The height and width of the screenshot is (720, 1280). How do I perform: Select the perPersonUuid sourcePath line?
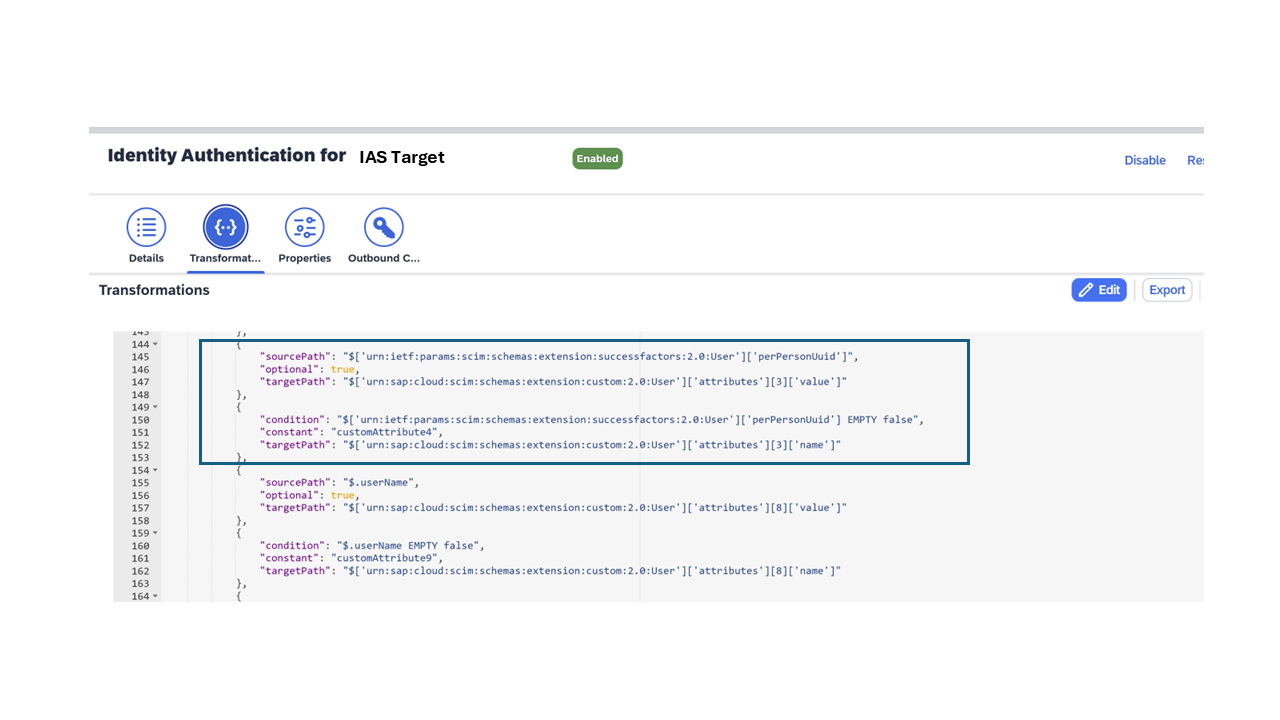coord(560,356)
